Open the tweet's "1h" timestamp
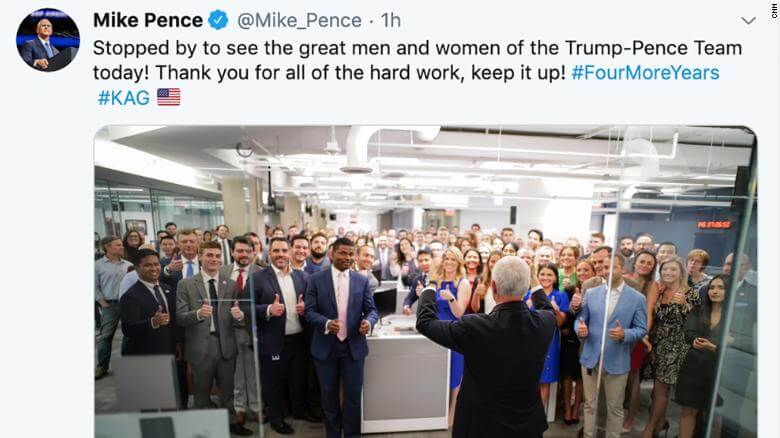The height and width of the screenshot is (438, 780). (390, 20)
